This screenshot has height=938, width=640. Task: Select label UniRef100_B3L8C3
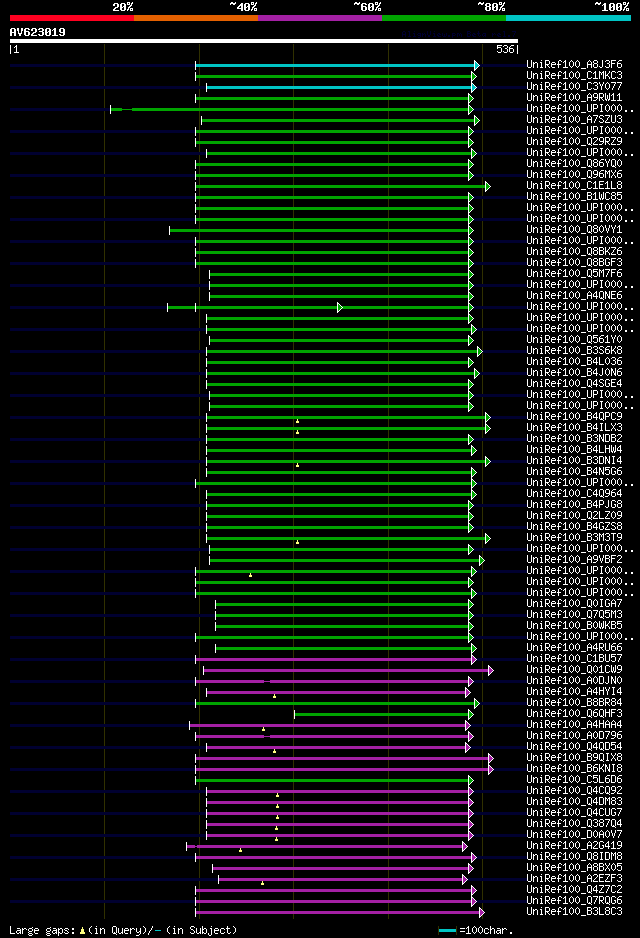coord(574,912)
